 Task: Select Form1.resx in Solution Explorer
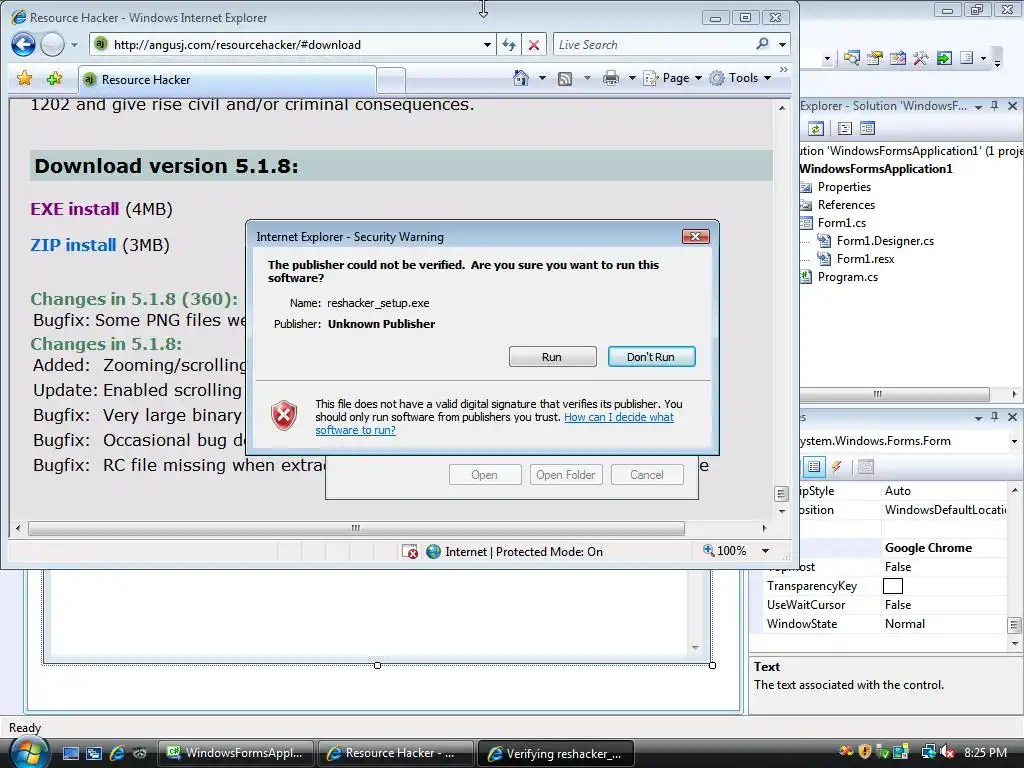(x=865, y=259)
